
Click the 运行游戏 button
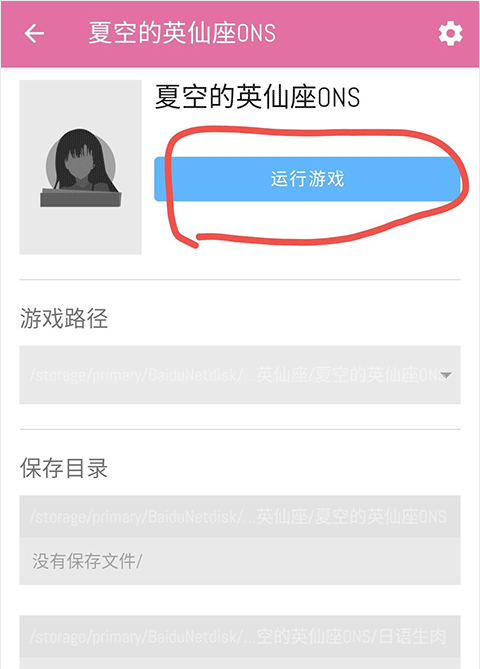click(307, 179)
